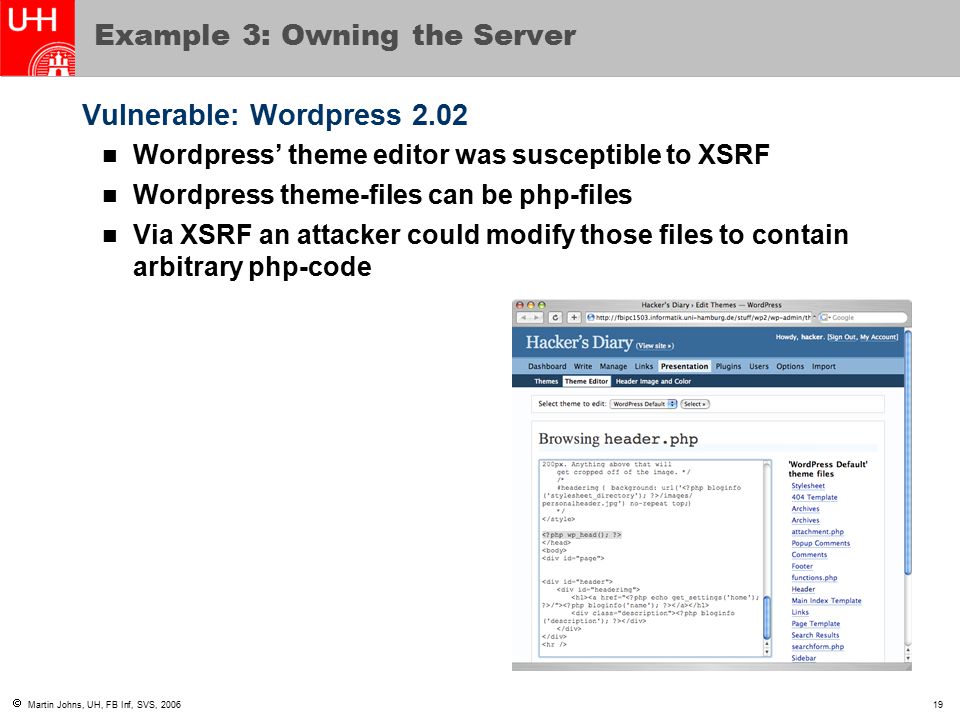Open the Import menu item
Image resolution: width=960 pixels, height=720 pixels.
pyautogui.click(x=823, y=366)
